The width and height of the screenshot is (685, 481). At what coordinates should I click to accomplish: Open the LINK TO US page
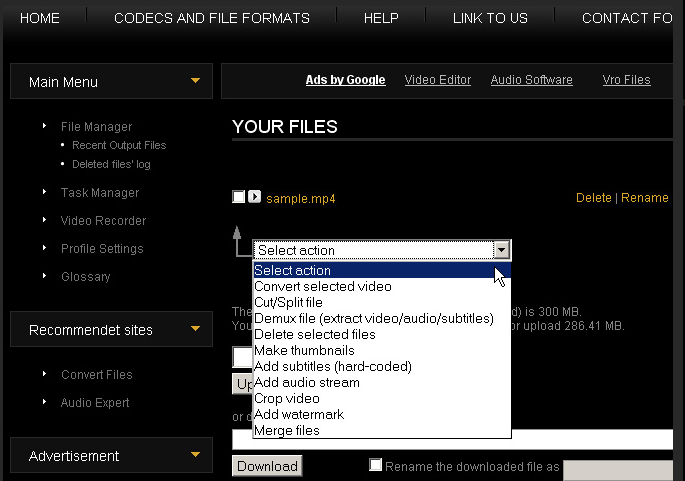[x=490, y=18]
